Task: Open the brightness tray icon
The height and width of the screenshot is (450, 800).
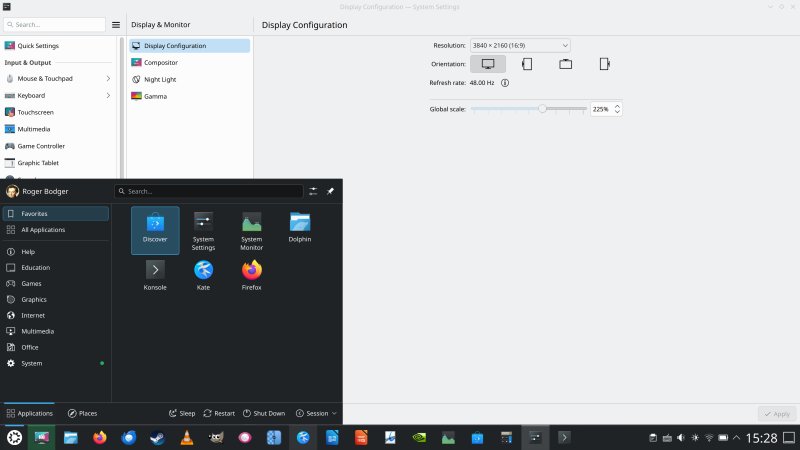Action: tap(695, 438)
